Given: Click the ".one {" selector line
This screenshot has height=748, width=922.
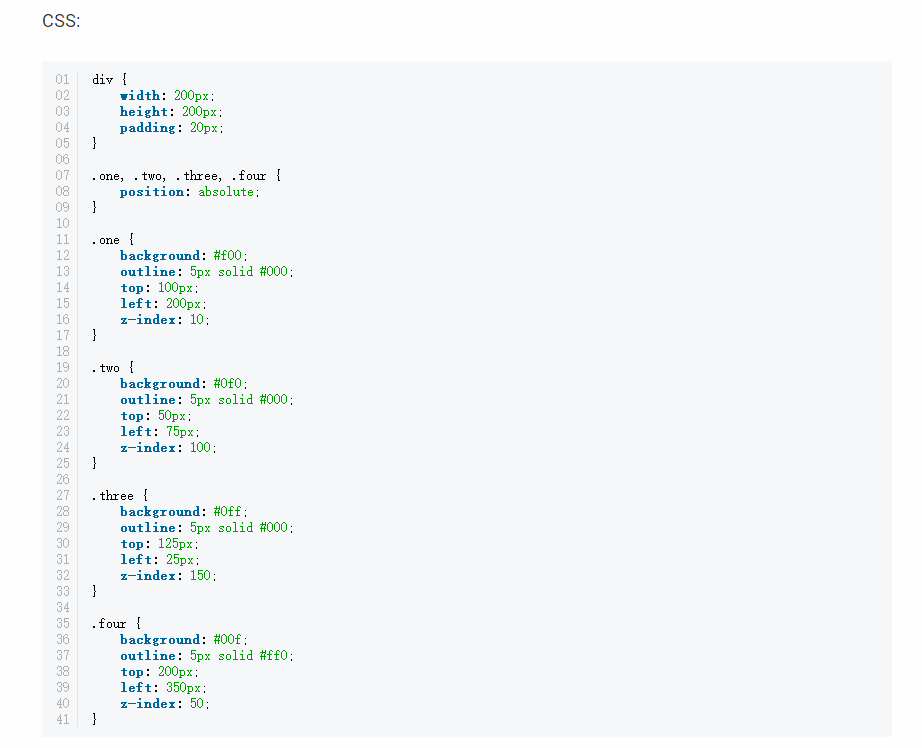Looking at the screenshot, I should tap(113, 240).
